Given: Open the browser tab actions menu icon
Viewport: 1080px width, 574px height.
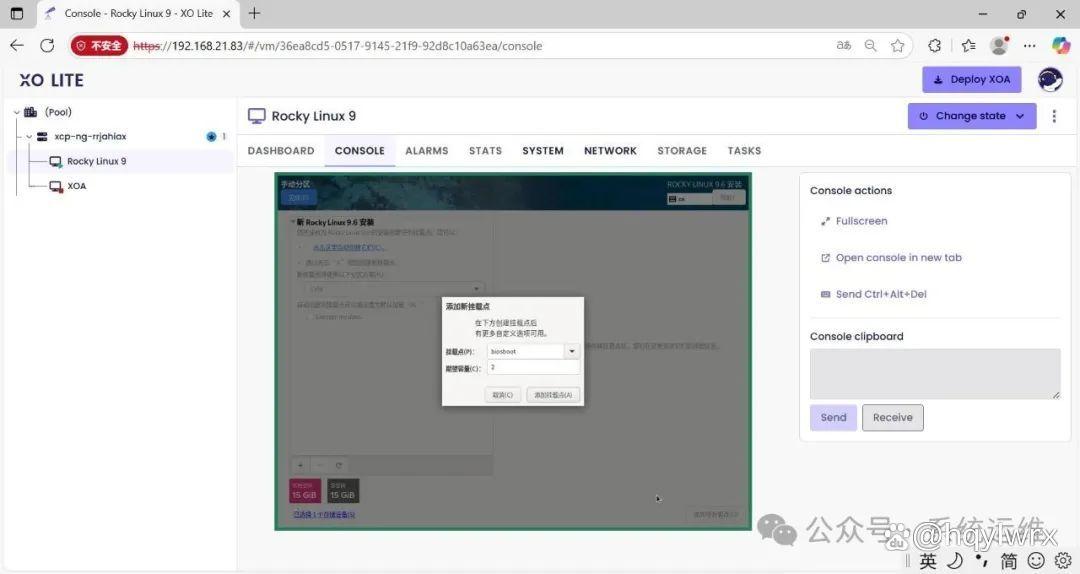Looking at the screenshot, I should point(17,13).
